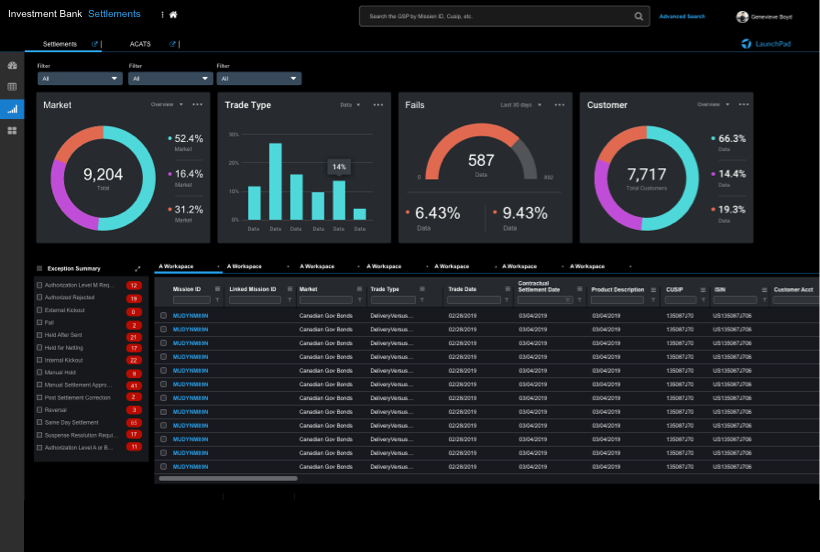Select the first table row checkbox
820x552 pixels.
click(164, 315)
